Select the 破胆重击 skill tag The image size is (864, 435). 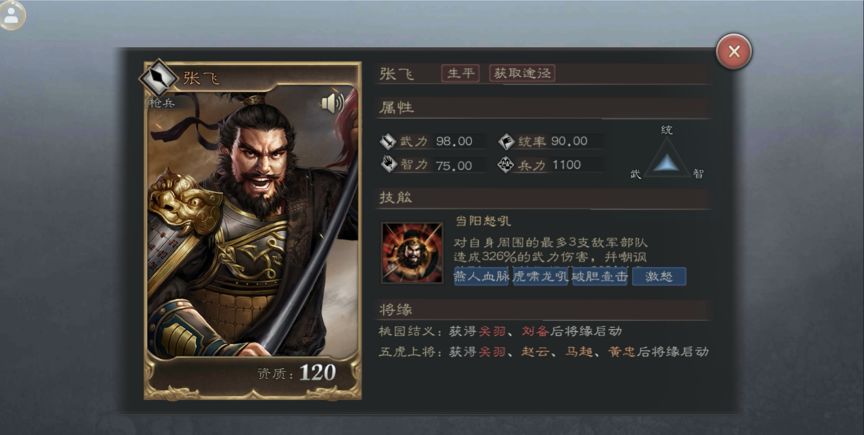600,276
